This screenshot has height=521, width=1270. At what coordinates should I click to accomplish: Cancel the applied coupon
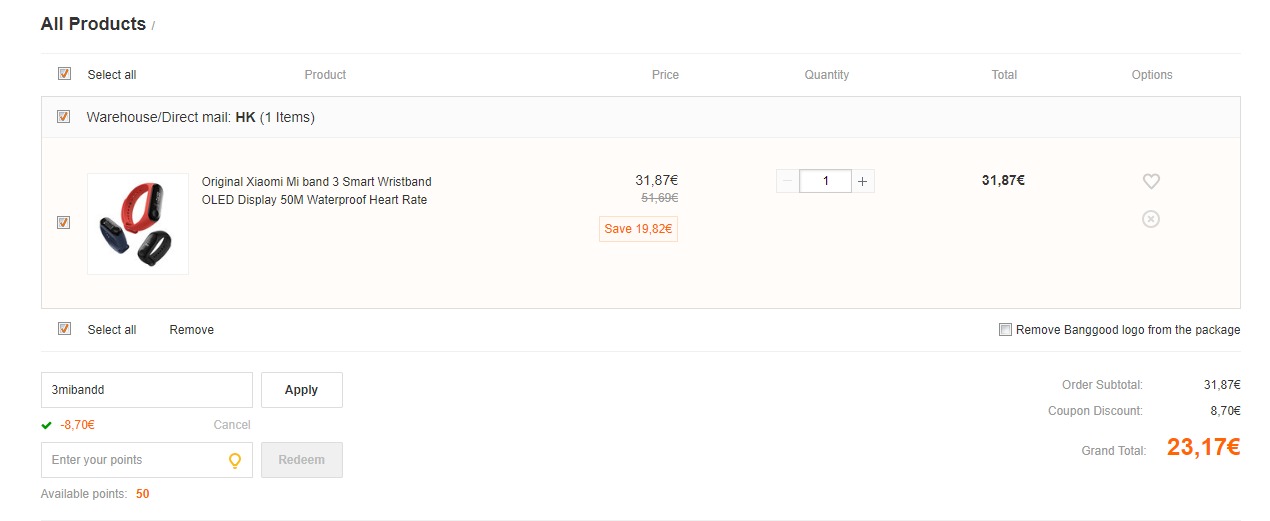[x=232, y=425]
